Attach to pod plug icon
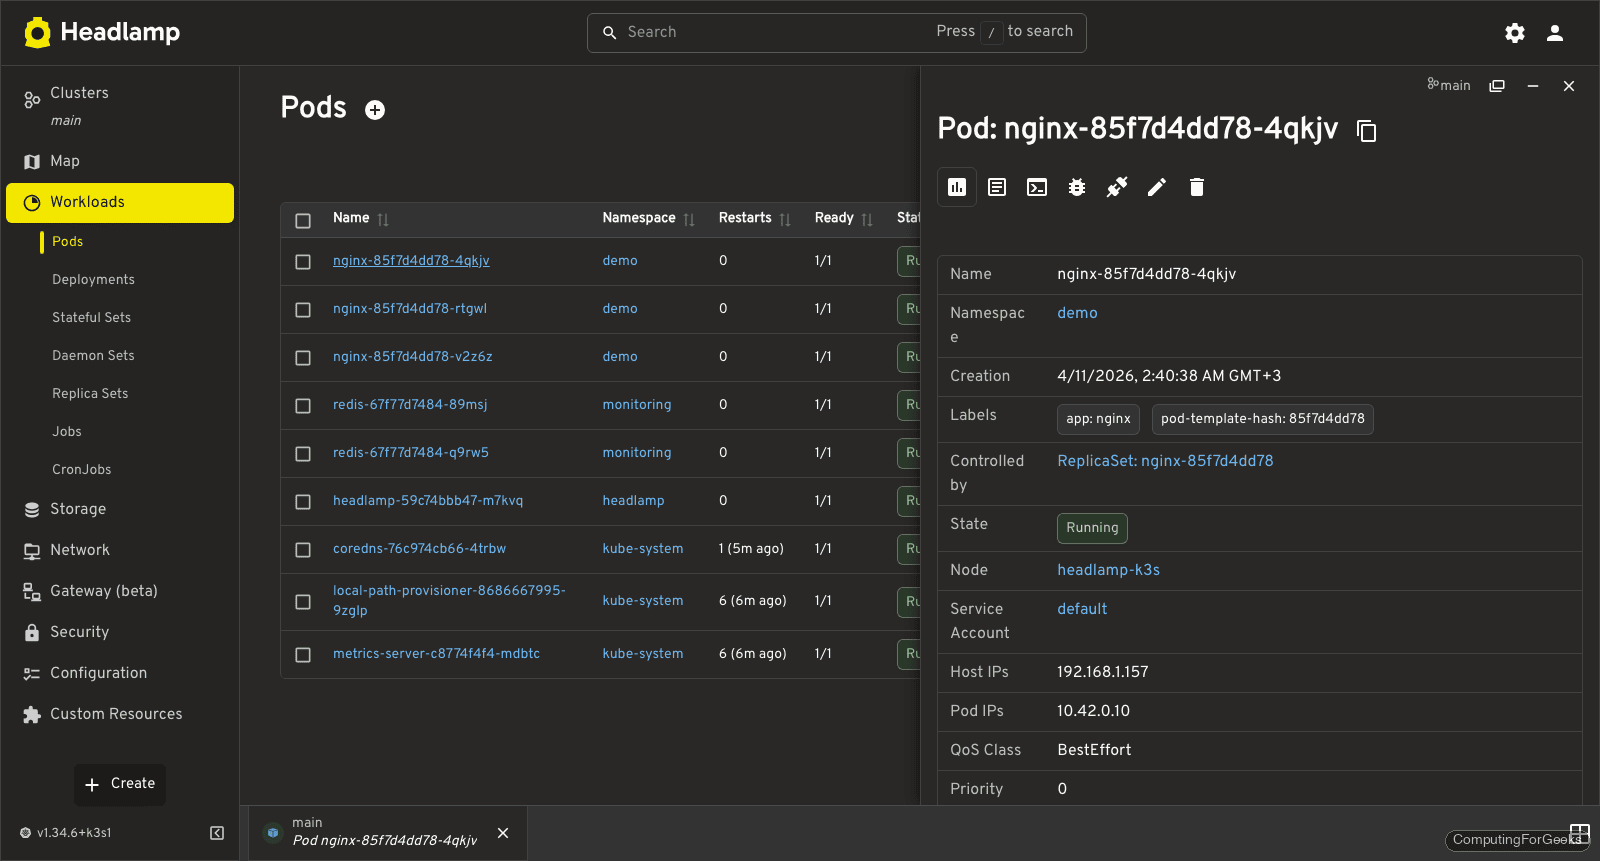1600x861 pixels. pos(1117,187)
